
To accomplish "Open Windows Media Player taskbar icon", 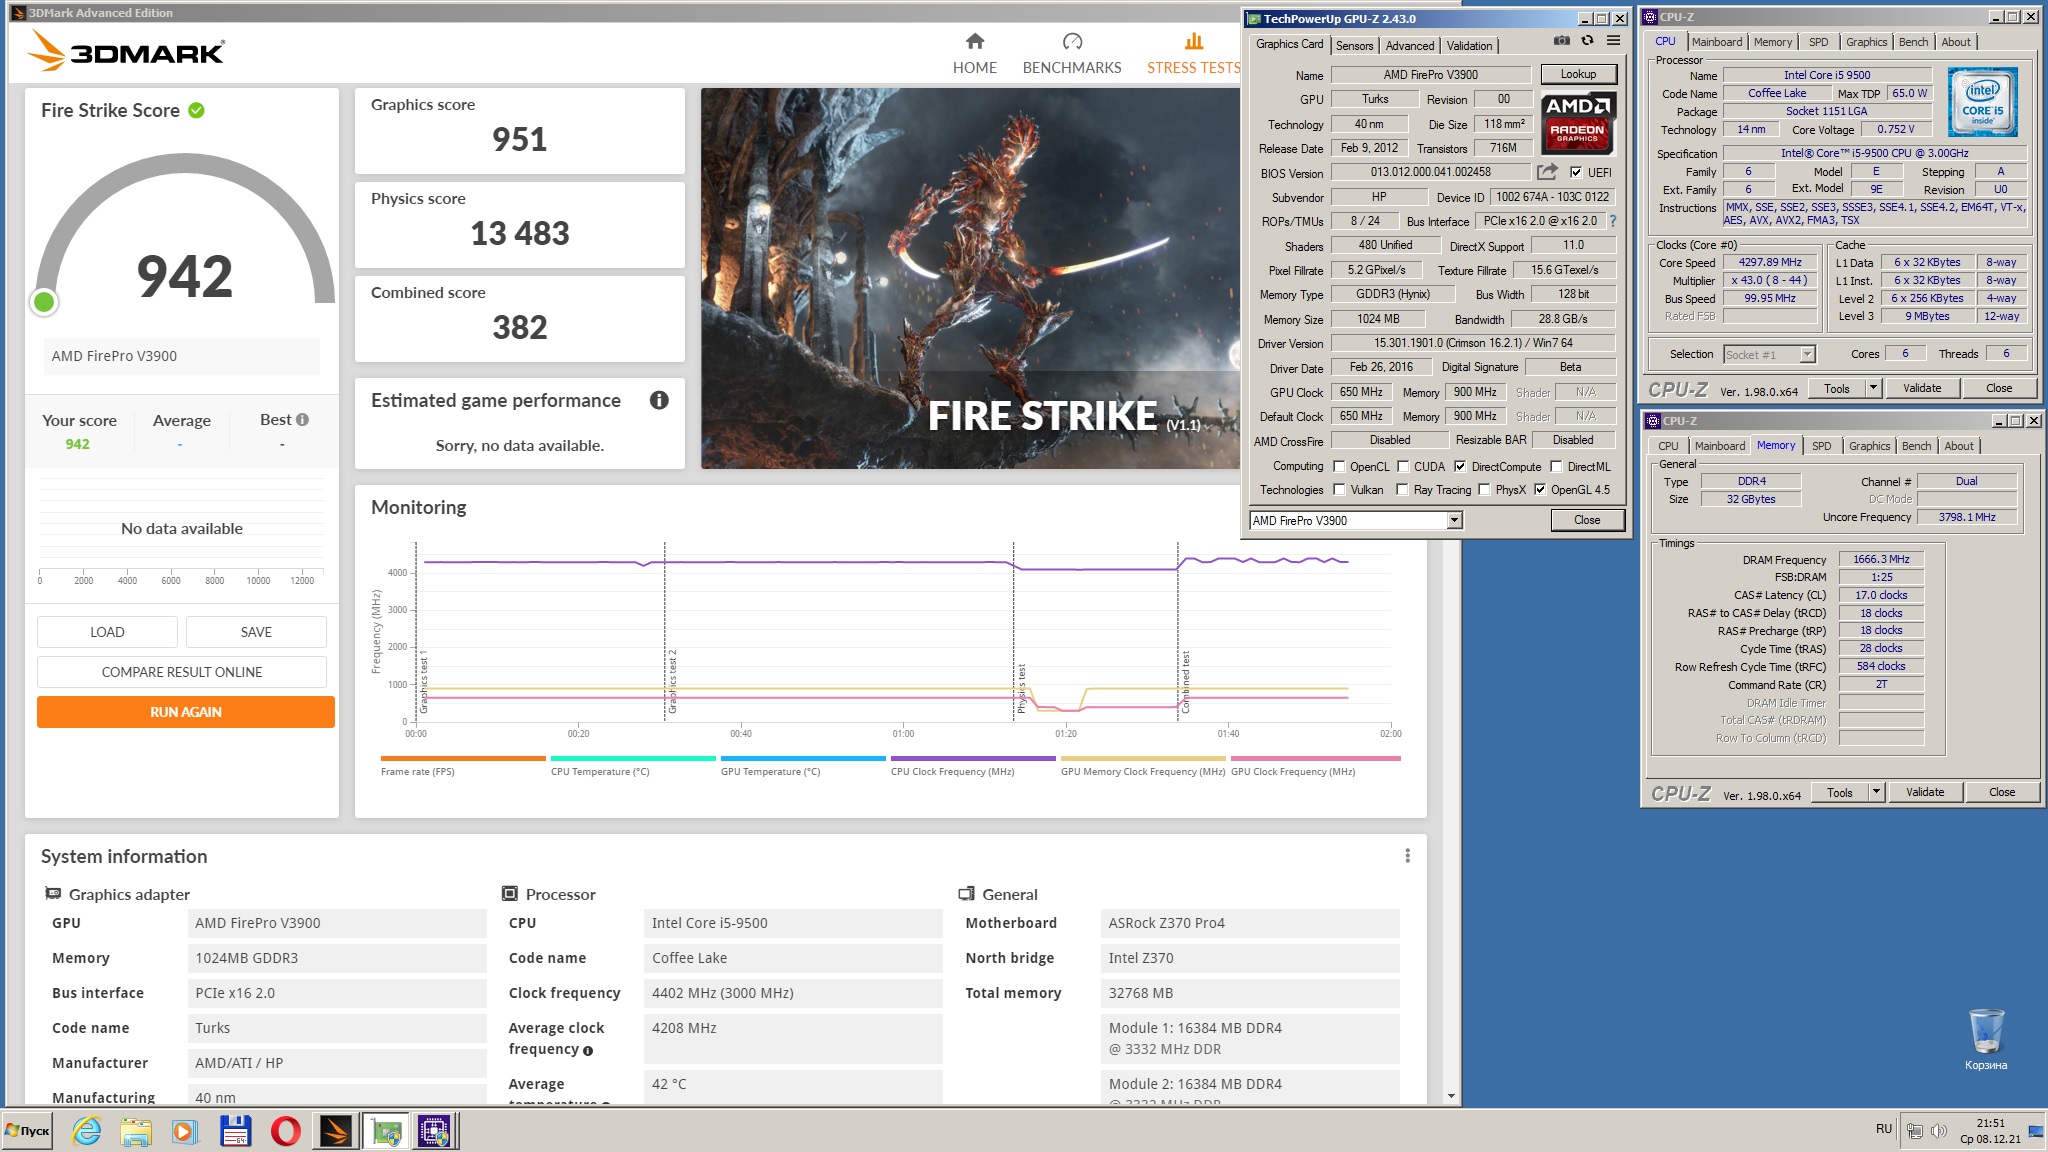I will tap(184, 1131).
